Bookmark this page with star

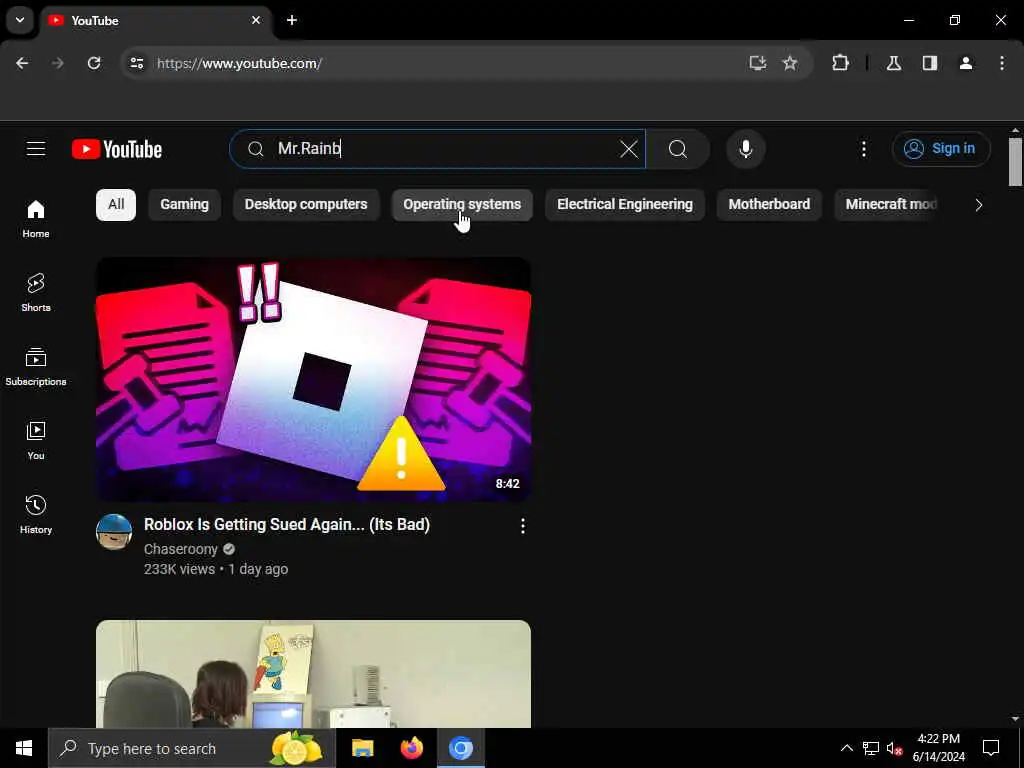(x=790, y=63)
